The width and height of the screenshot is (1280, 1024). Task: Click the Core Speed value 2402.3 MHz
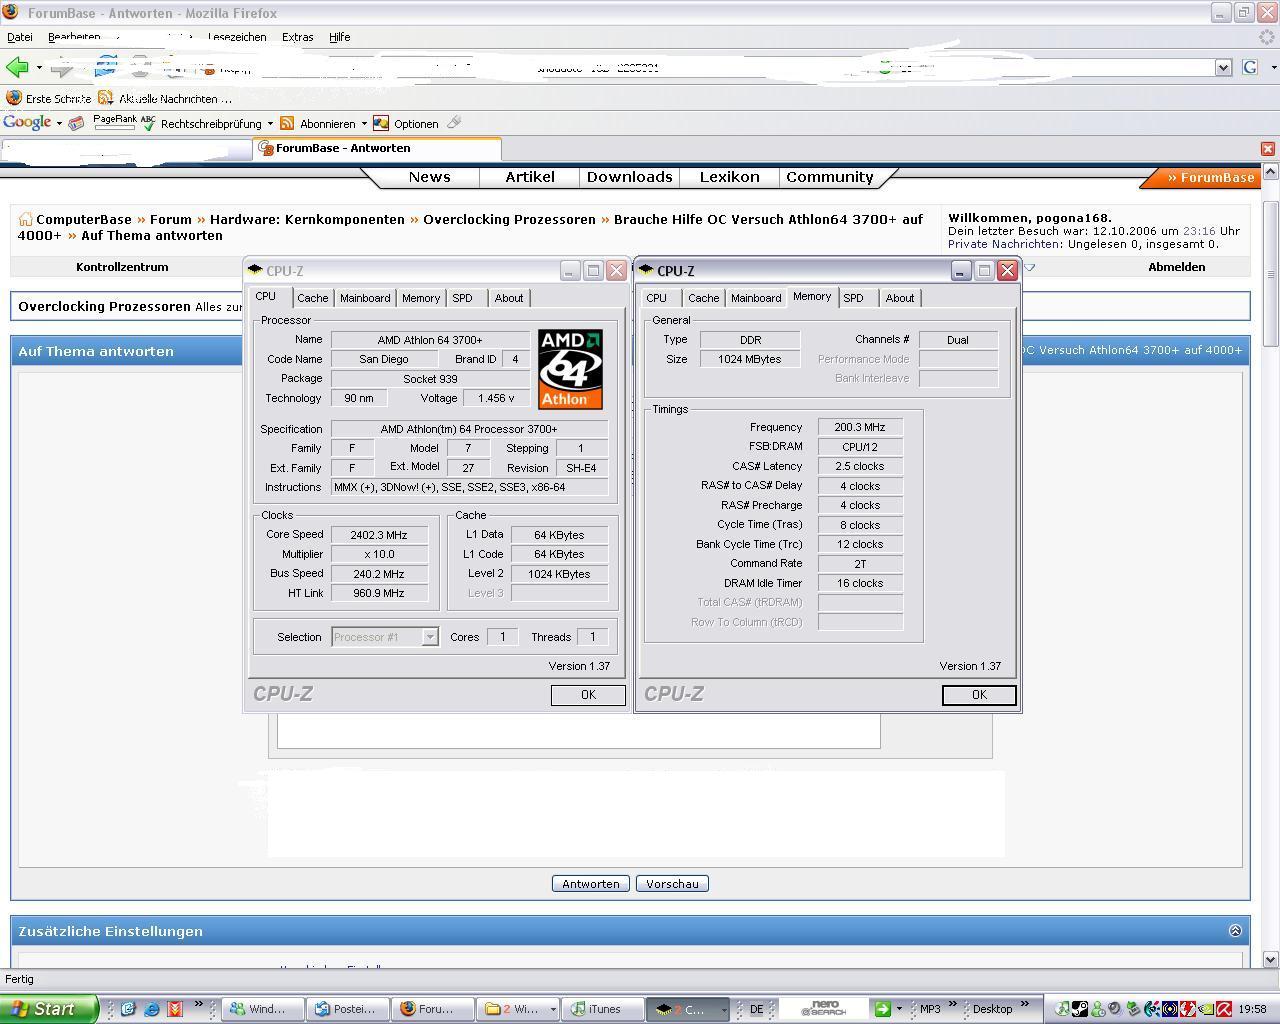coord(379,535)
